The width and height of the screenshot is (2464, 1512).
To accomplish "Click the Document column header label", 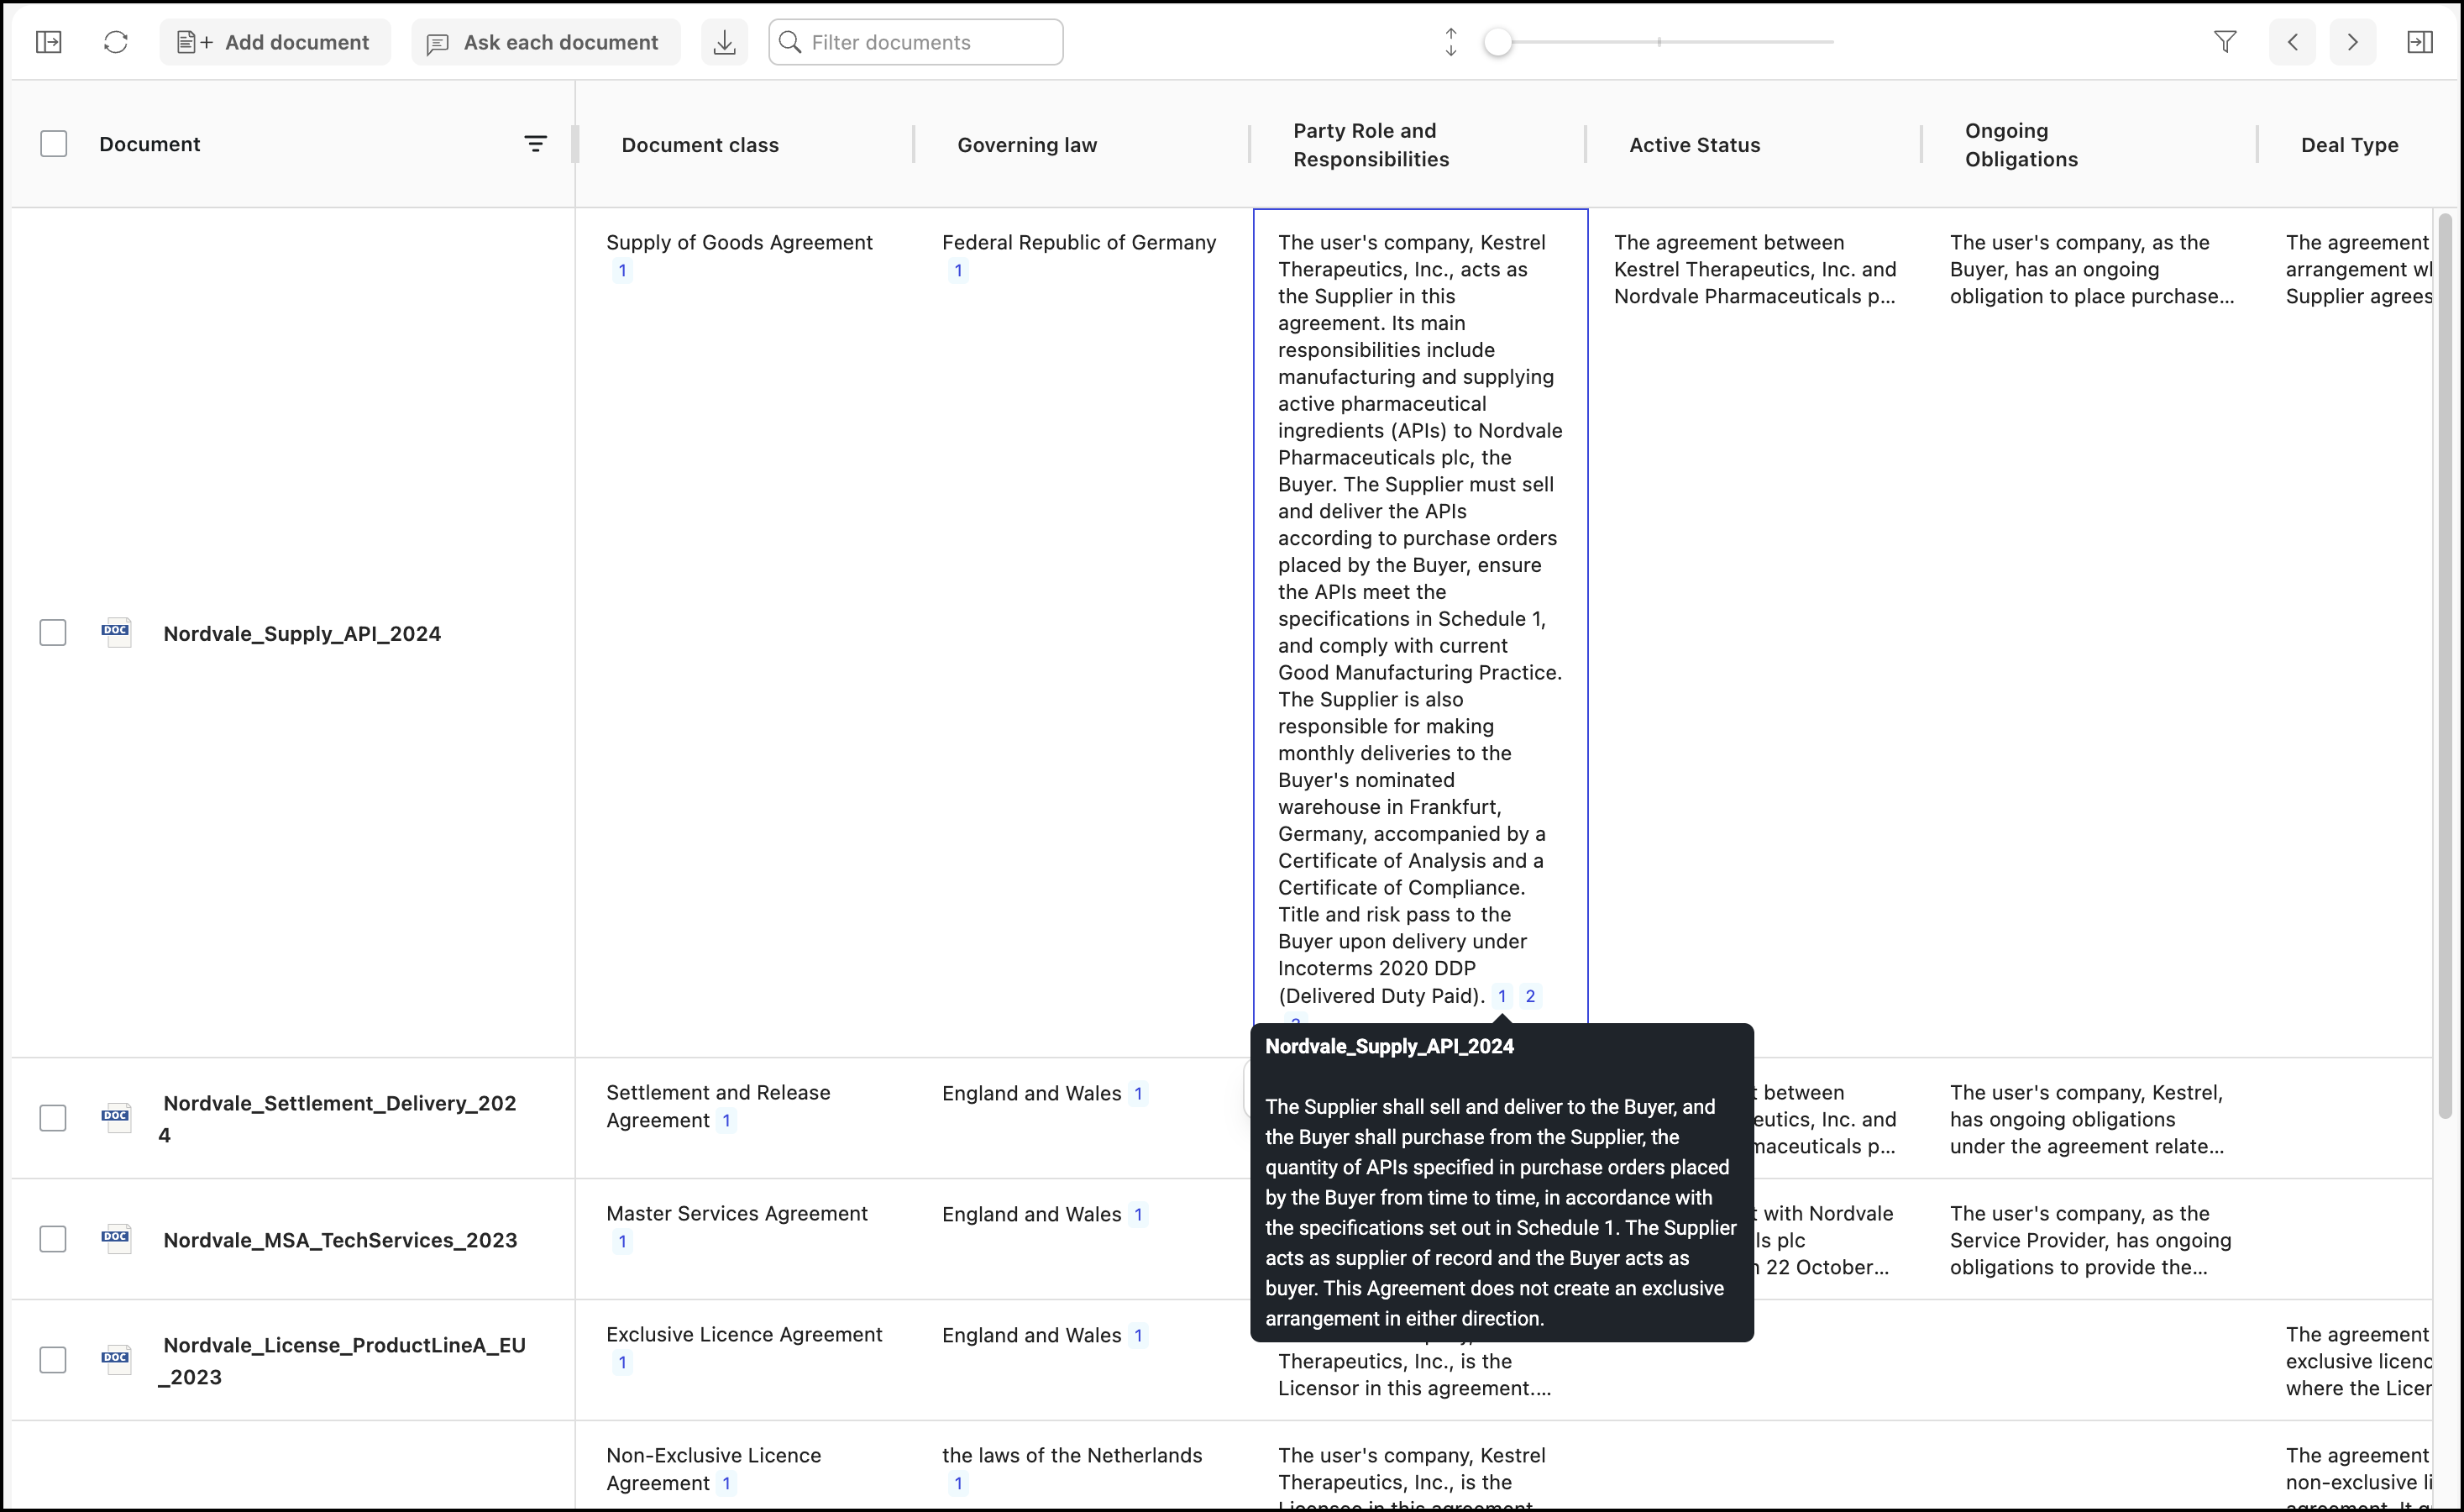I will [150, 144].
